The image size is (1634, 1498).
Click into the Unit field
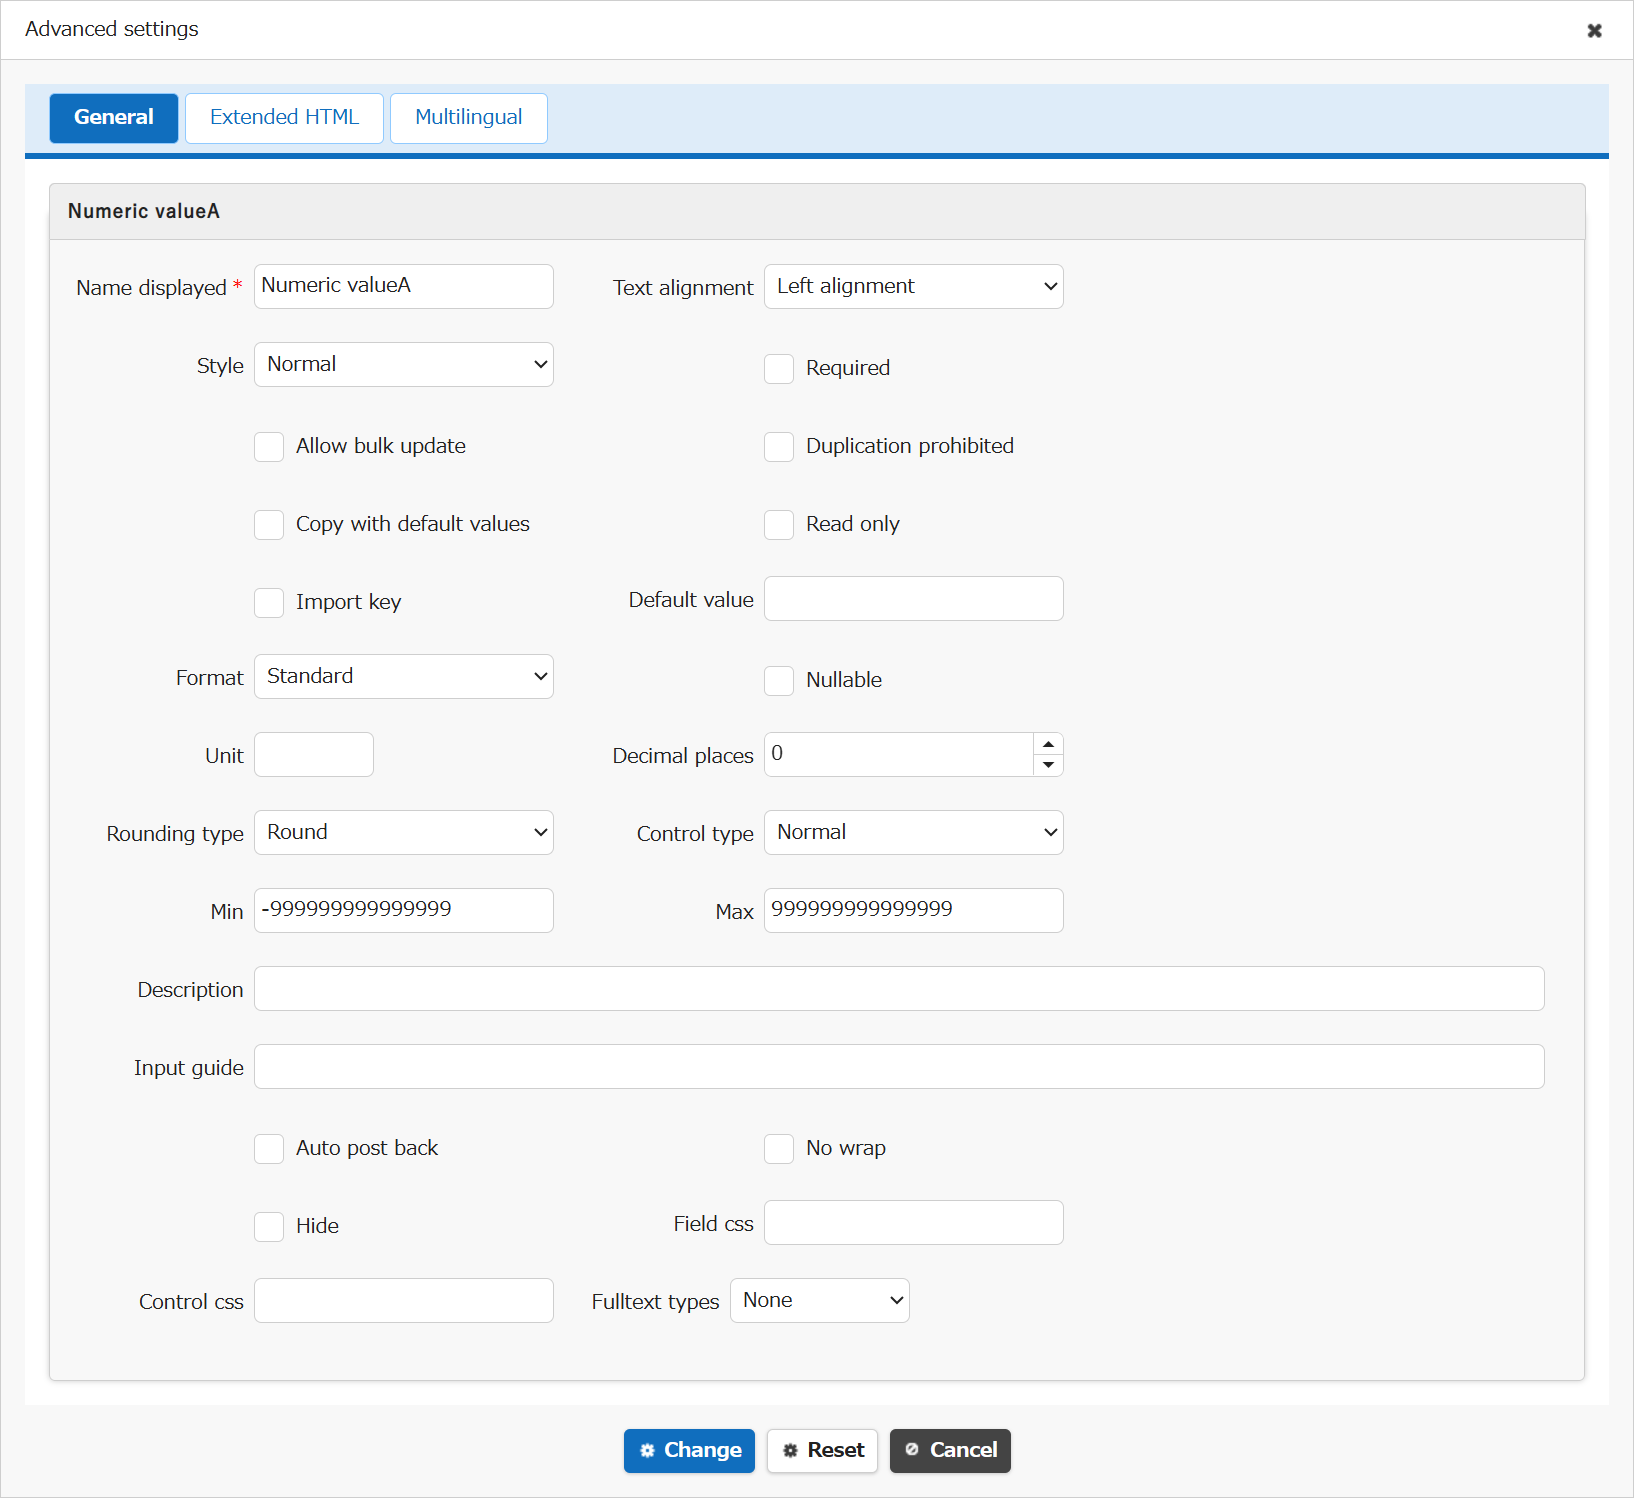[314, 755]
